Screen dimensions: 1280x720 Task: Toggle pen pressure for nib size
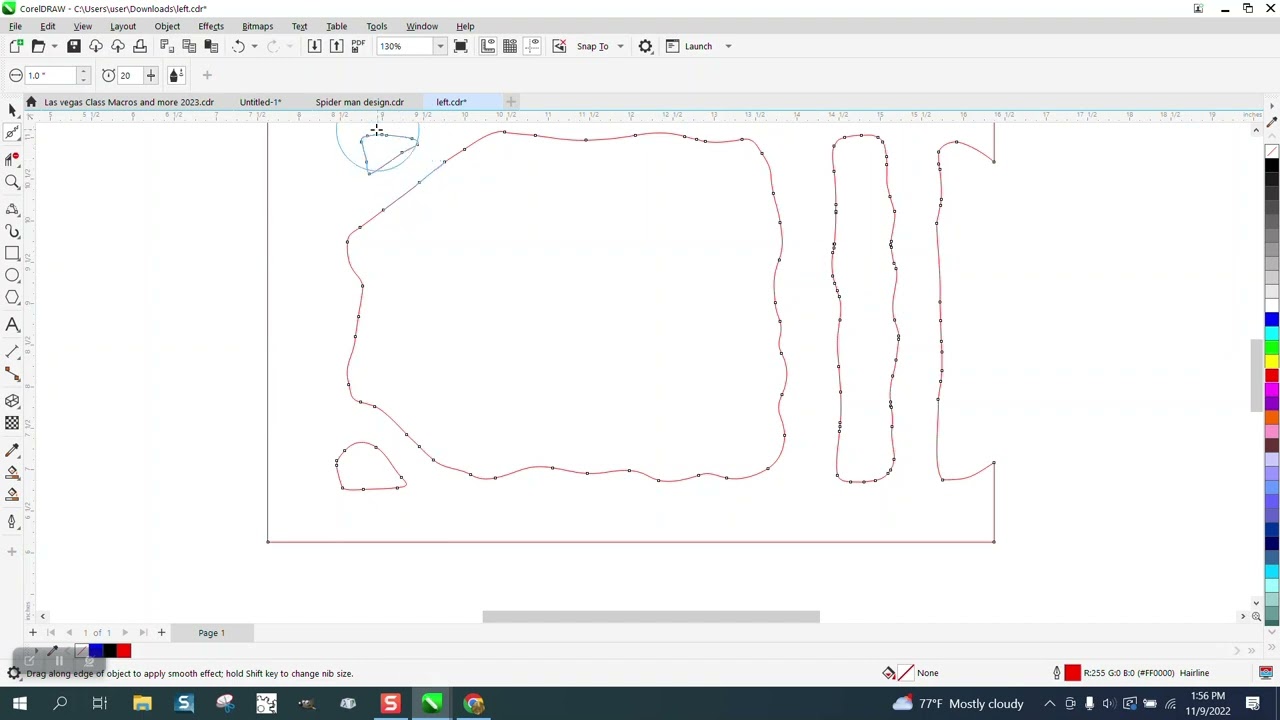[x=176, y=75]
